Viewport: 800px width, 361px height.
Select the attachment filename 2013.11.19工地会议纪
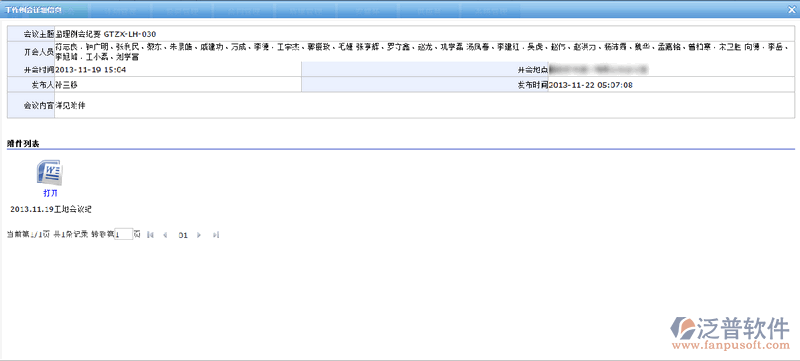tap(51, 209)
